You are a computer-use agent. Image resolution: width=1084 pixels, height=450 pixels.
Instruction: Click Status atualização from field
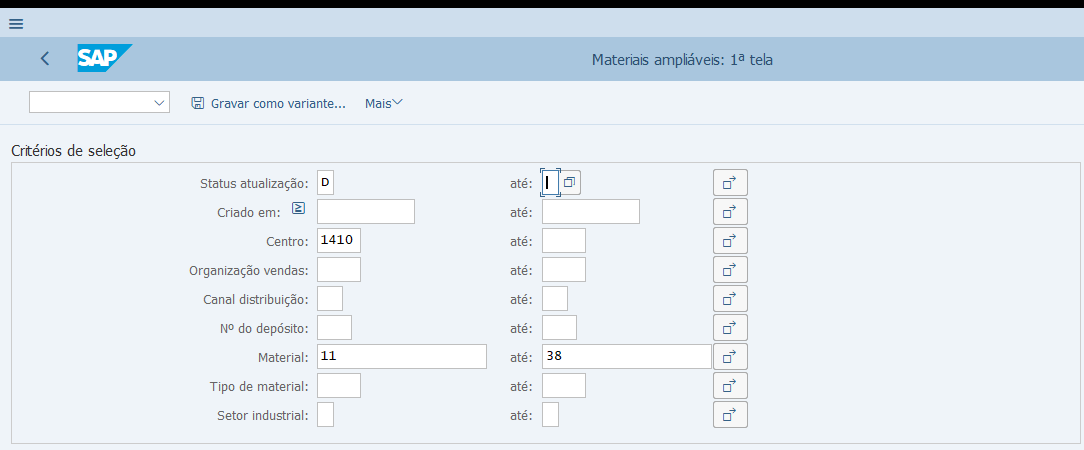pyautogui.click(x=326, y=183)
